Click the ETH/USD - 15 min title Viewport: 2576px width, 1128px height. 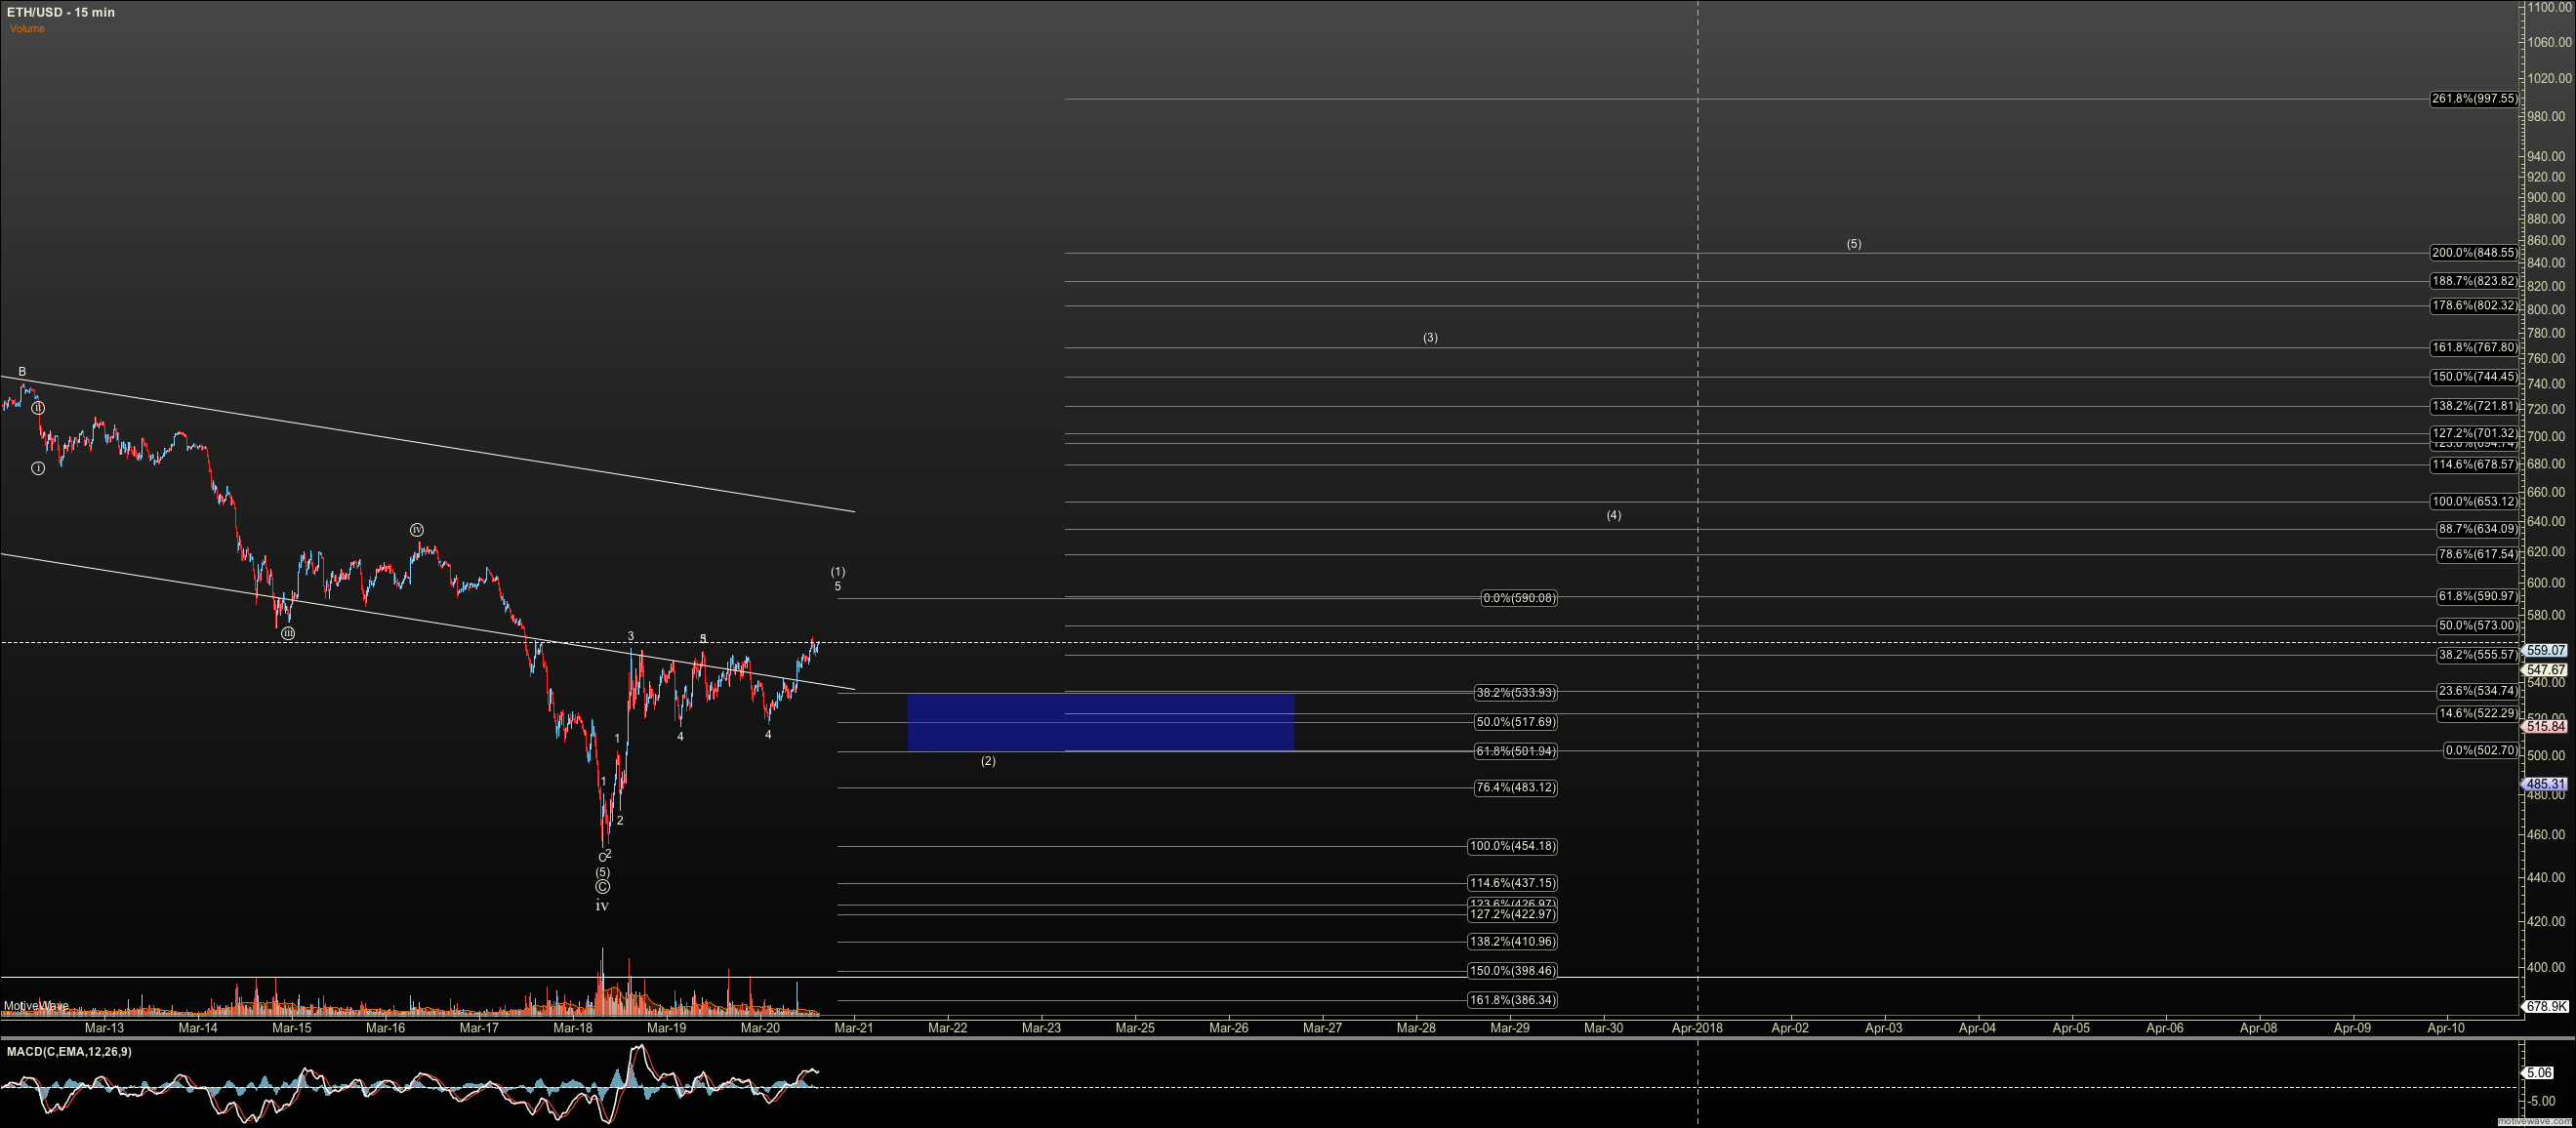coord(60,12)
